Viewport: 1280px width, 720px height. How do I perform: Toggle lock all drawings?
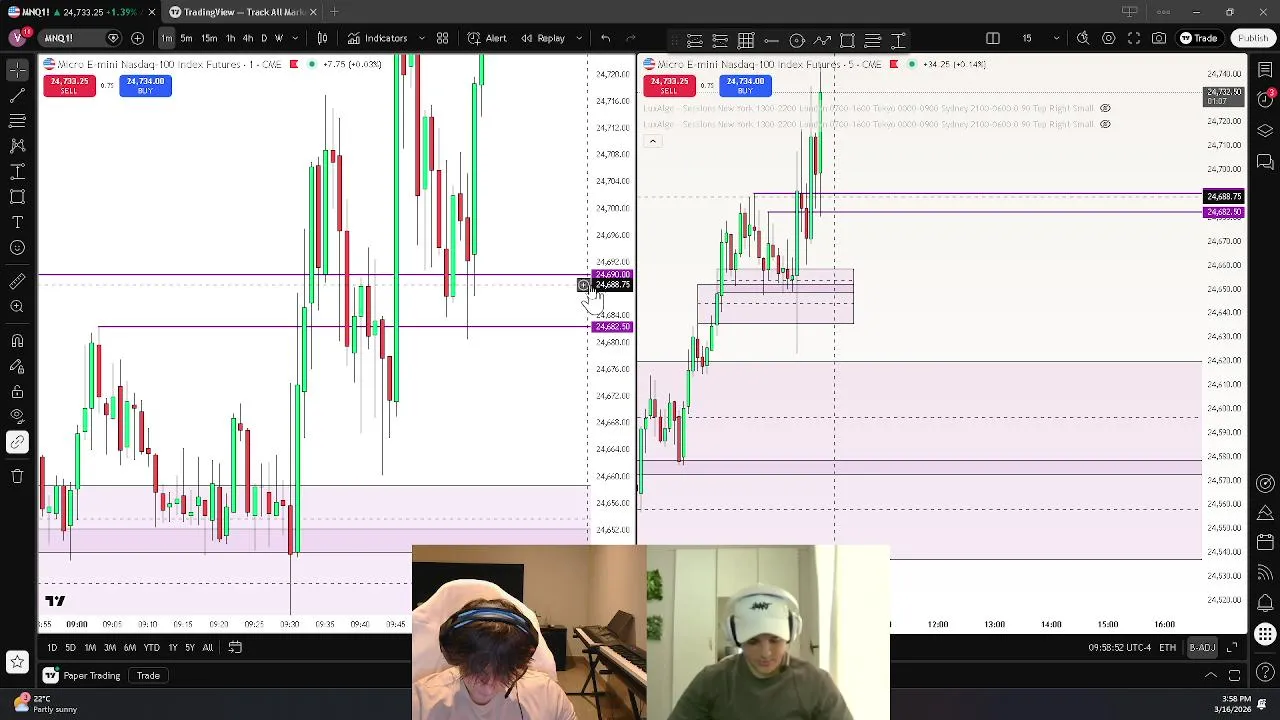tap(17, 391)
